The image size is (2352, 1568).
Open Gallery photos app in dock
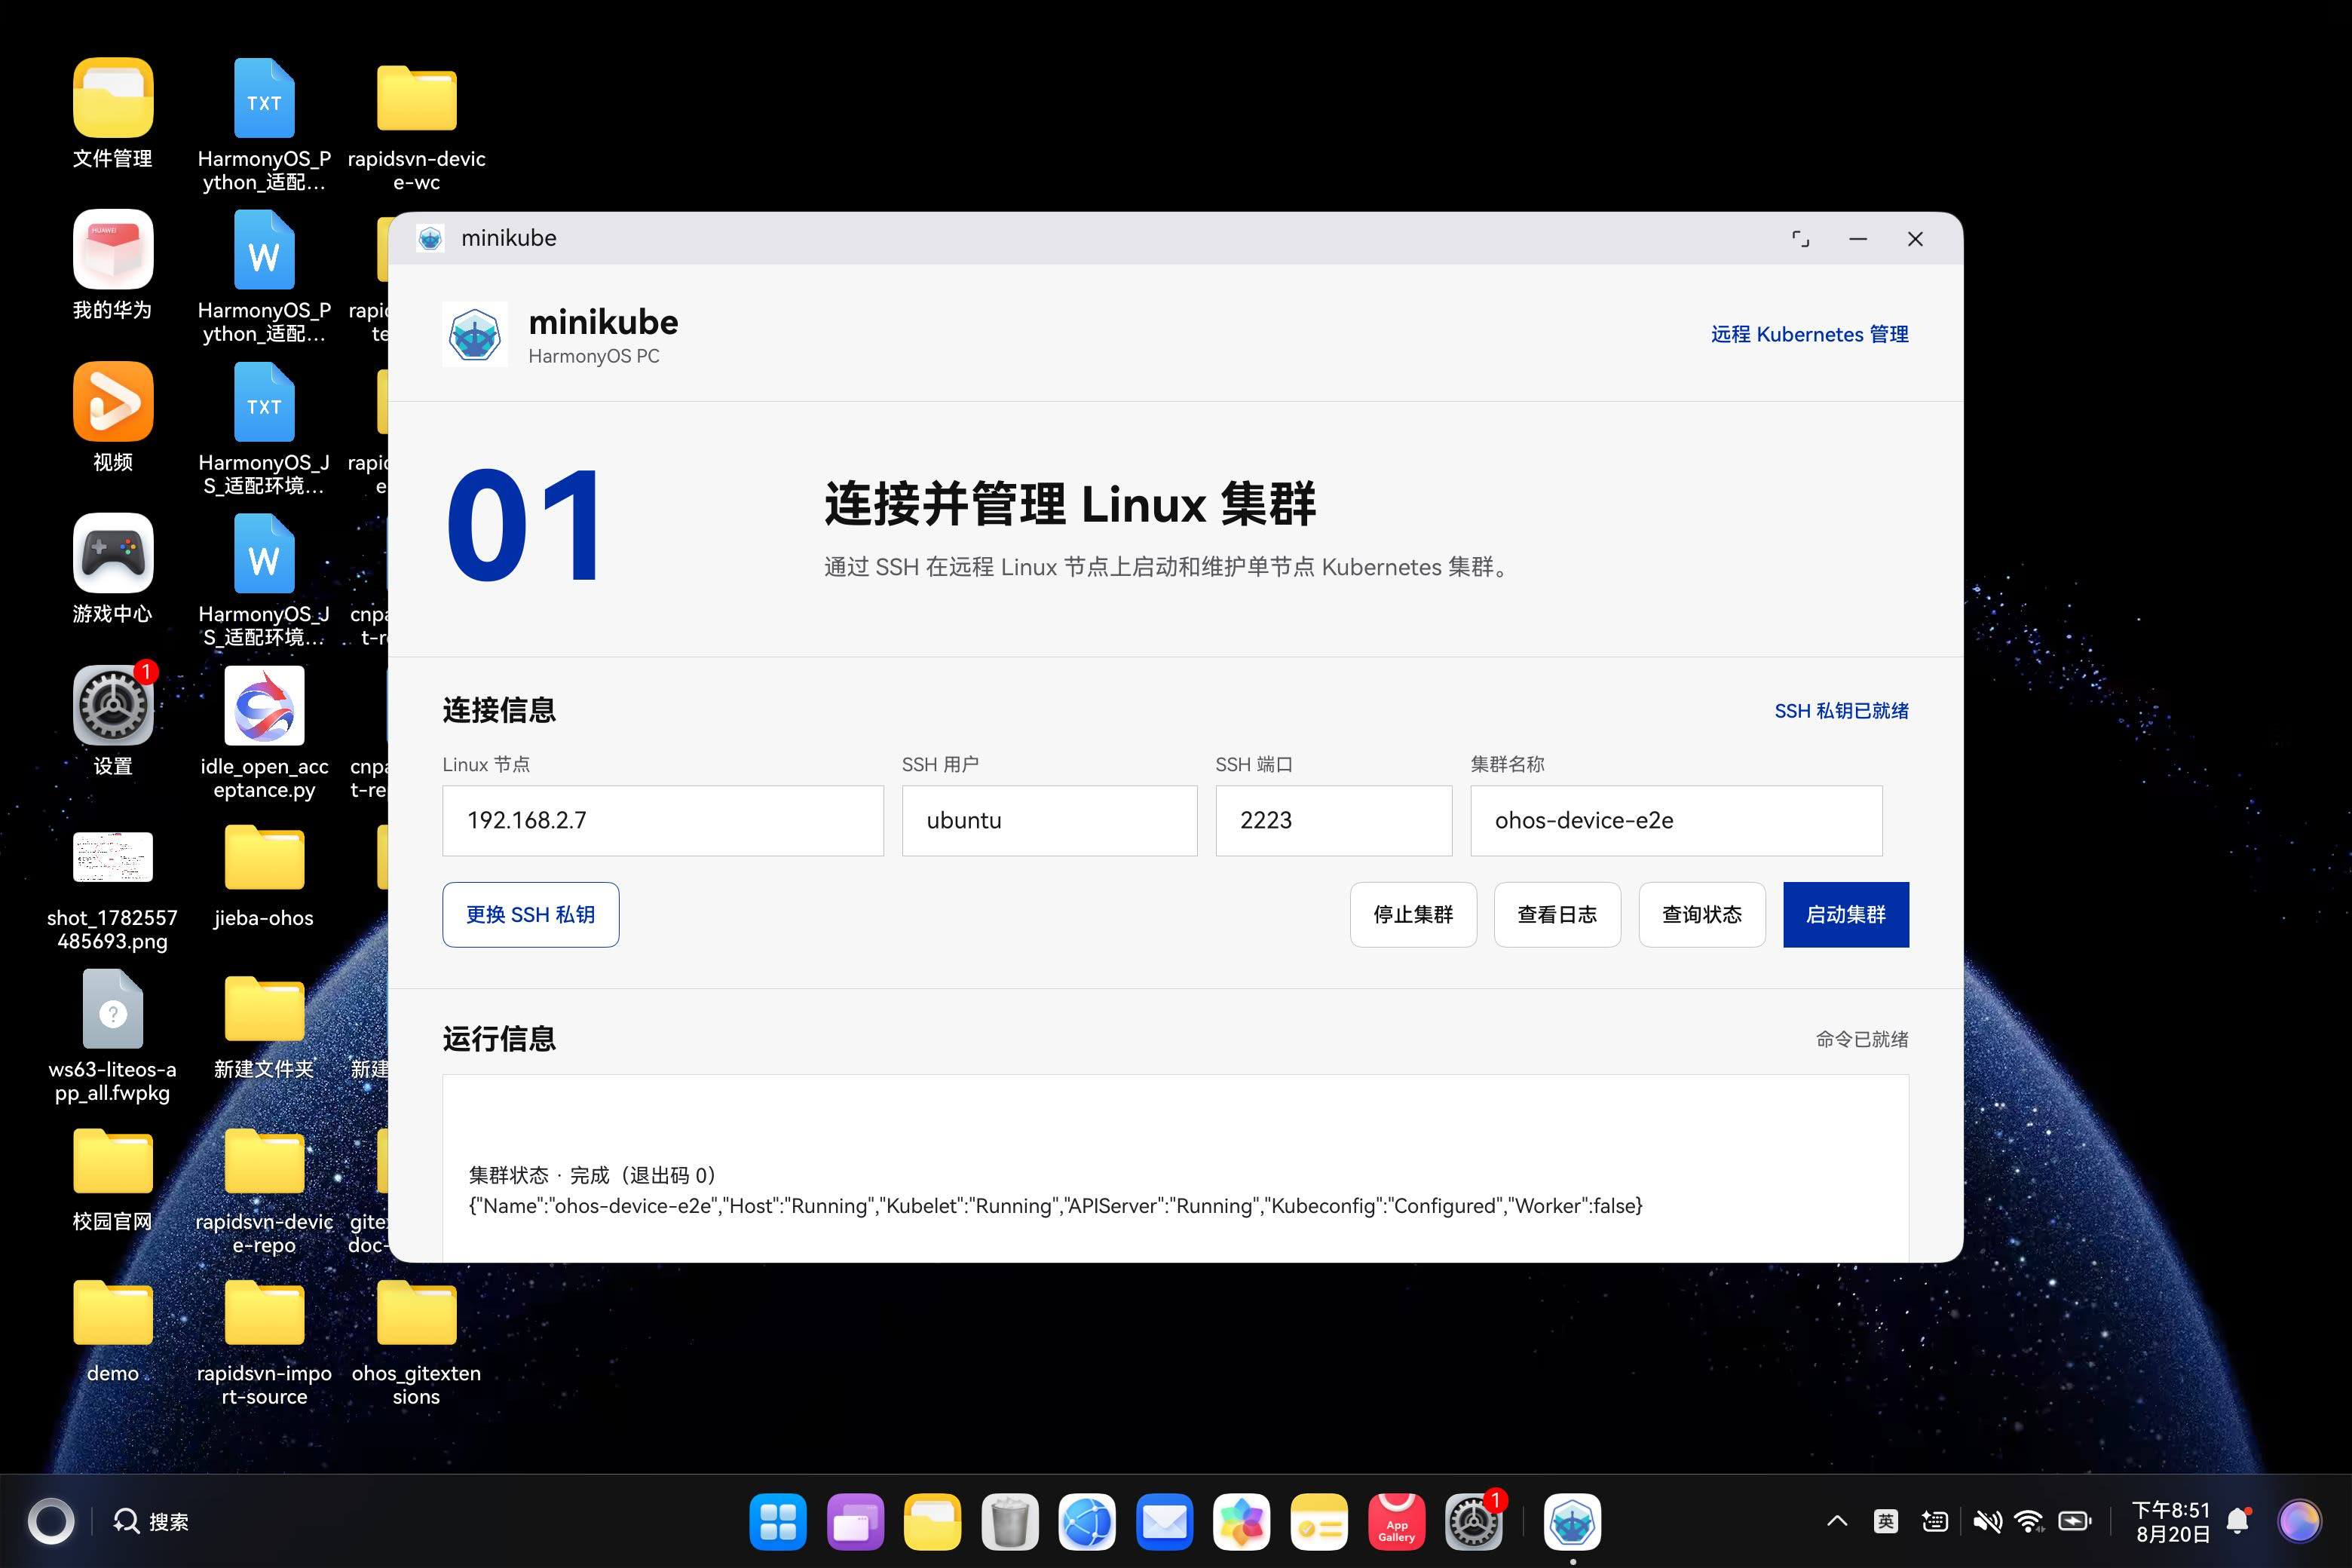1241,1522
